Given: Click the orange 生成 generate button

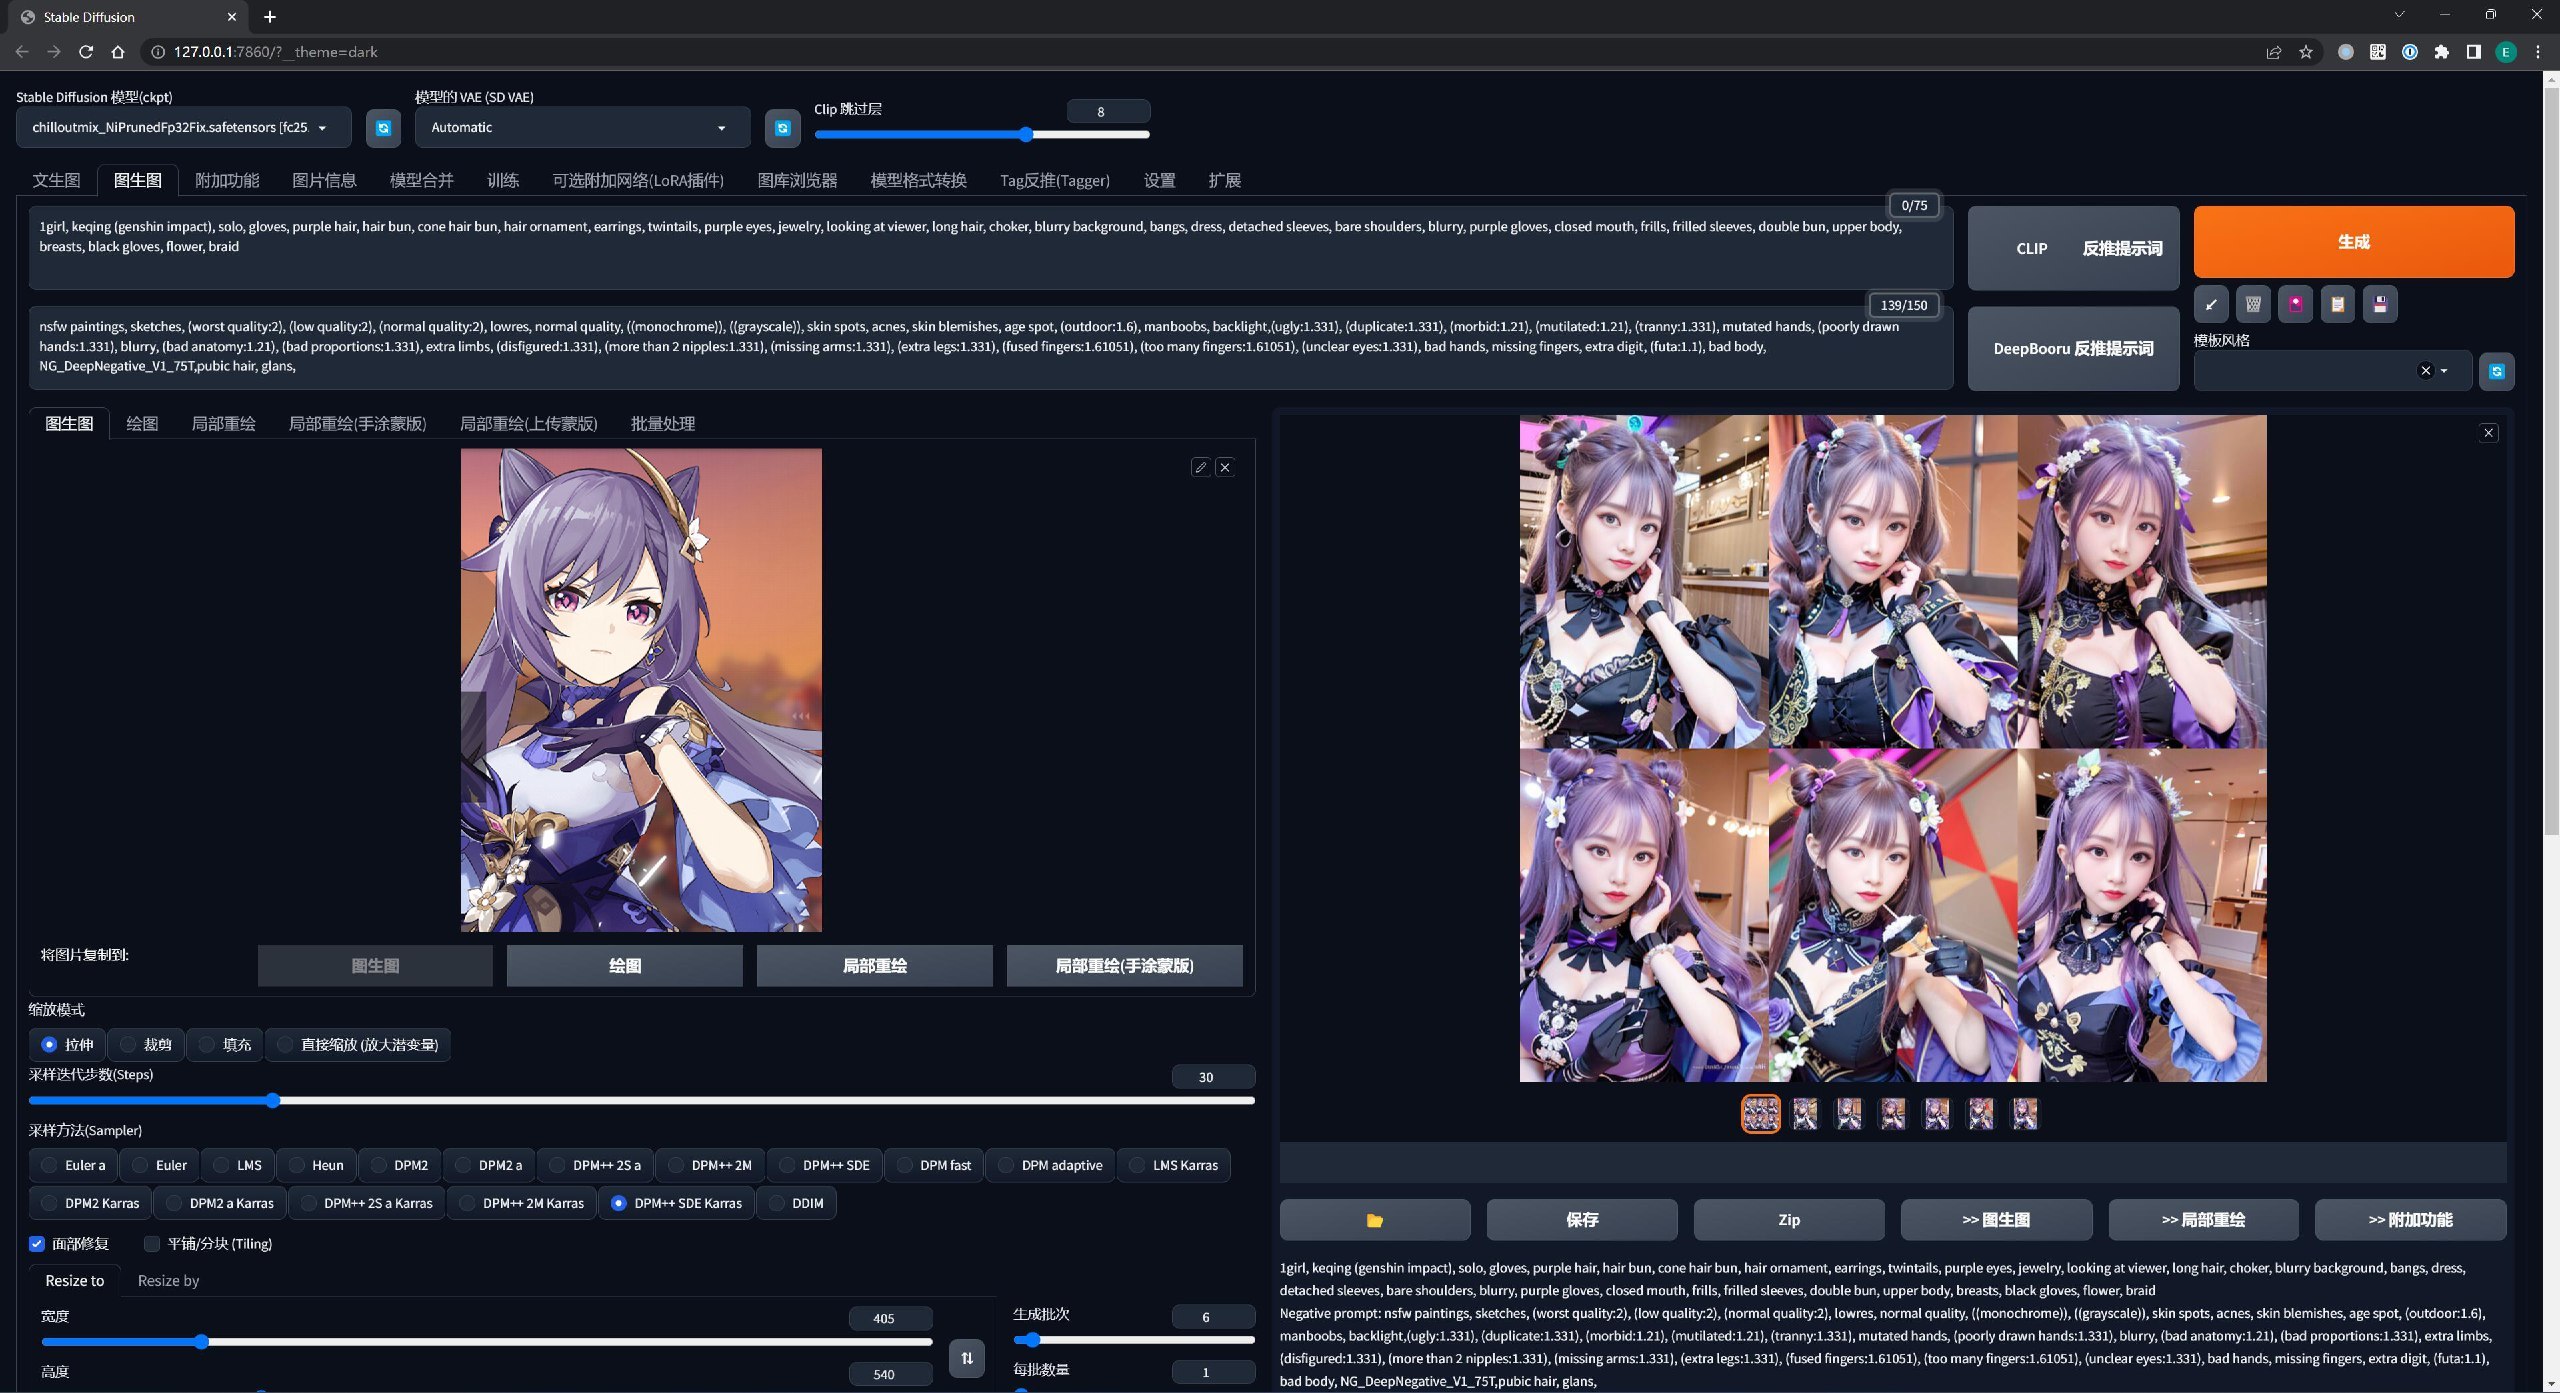Looking at the screenshot, I should [x=2353, y=242].
